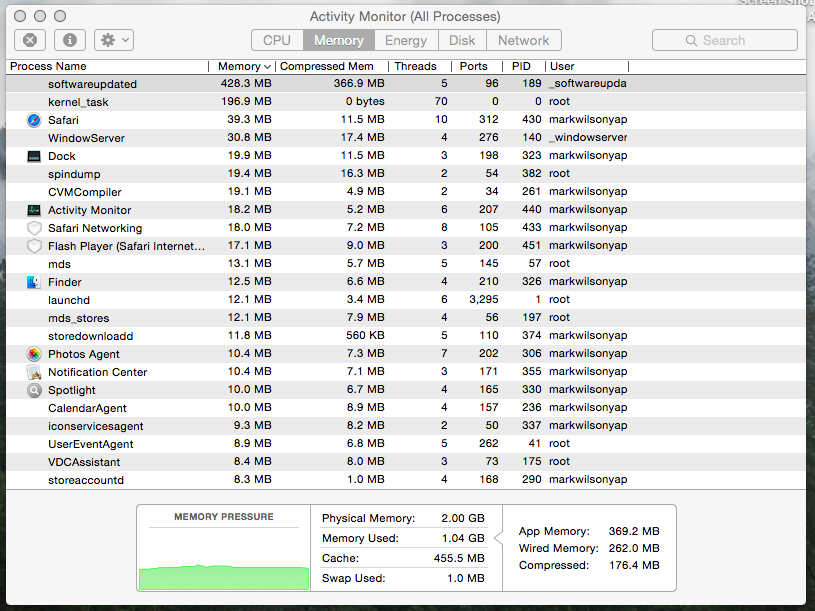Select the Memory tab
Screen dimensions: 815x611
click(338, 40)
